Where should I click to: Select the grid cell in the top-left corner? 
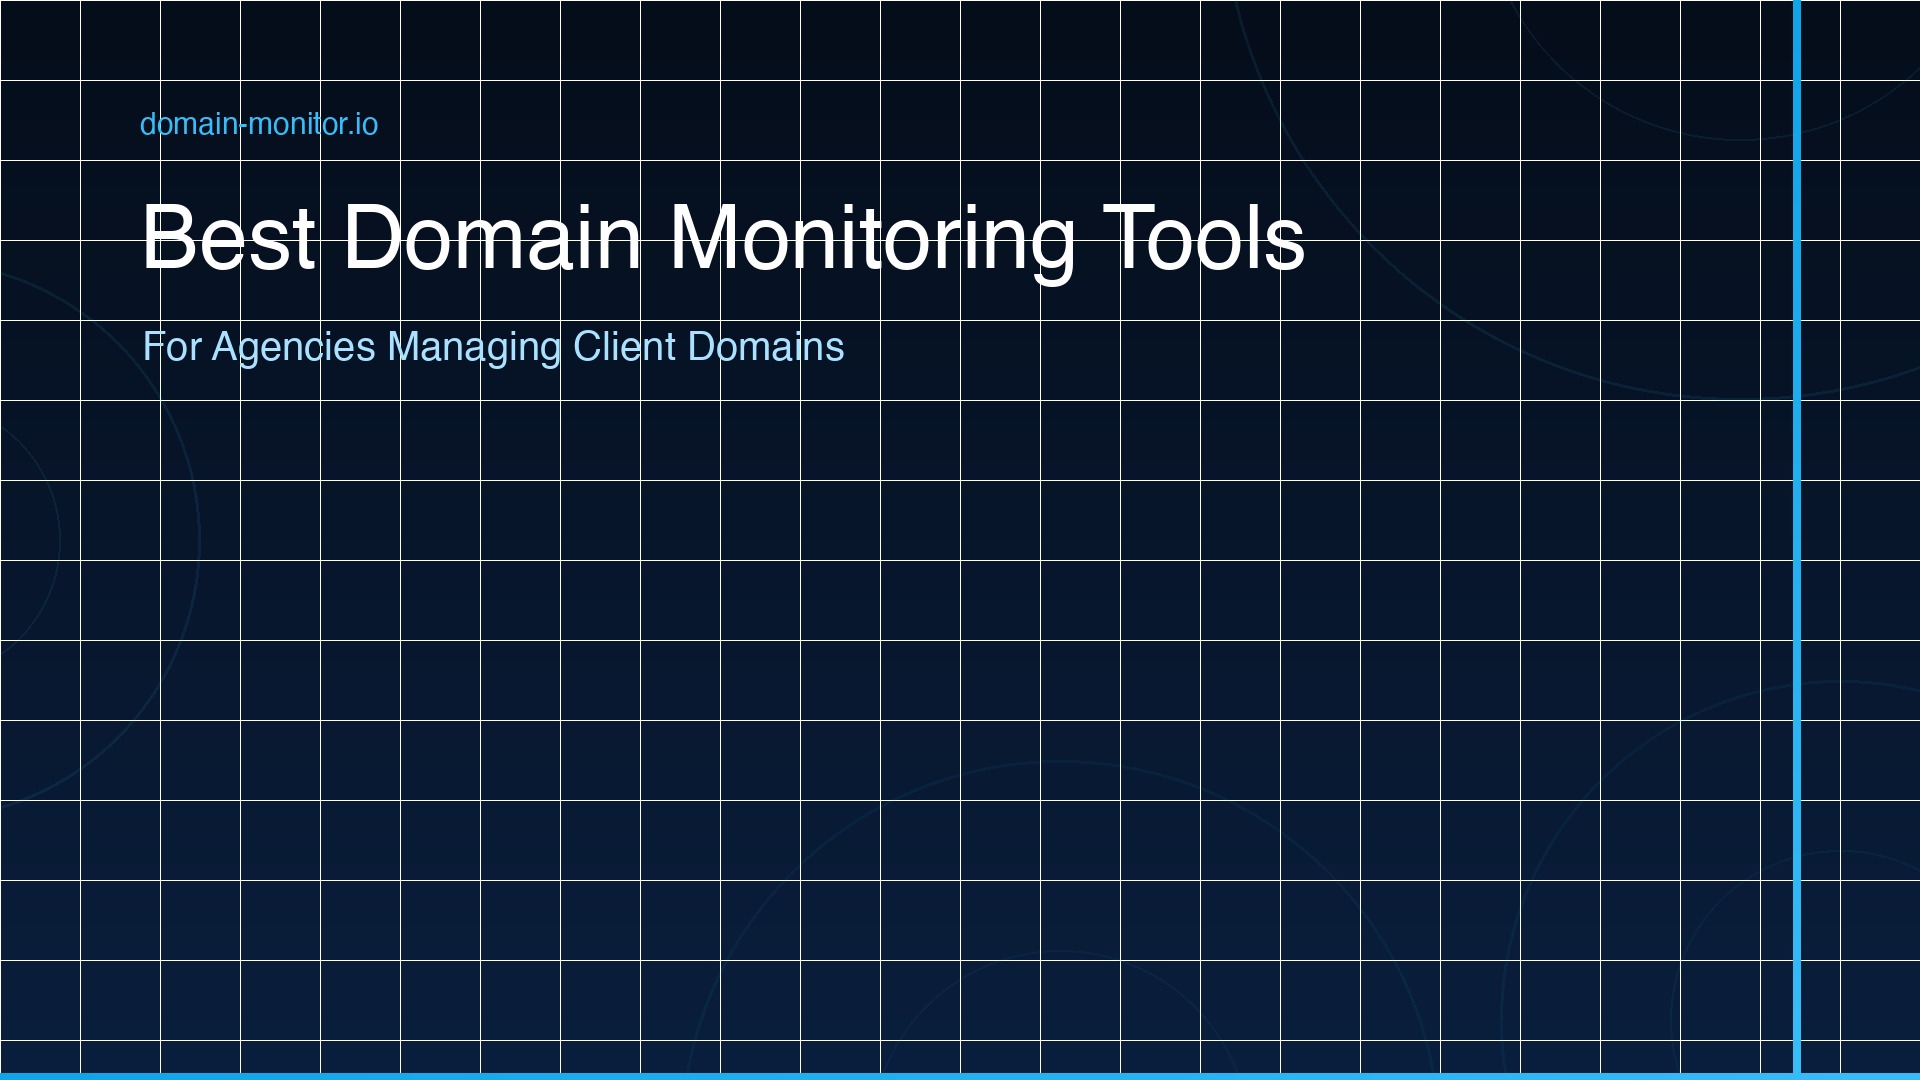click(x=40, y=40)
